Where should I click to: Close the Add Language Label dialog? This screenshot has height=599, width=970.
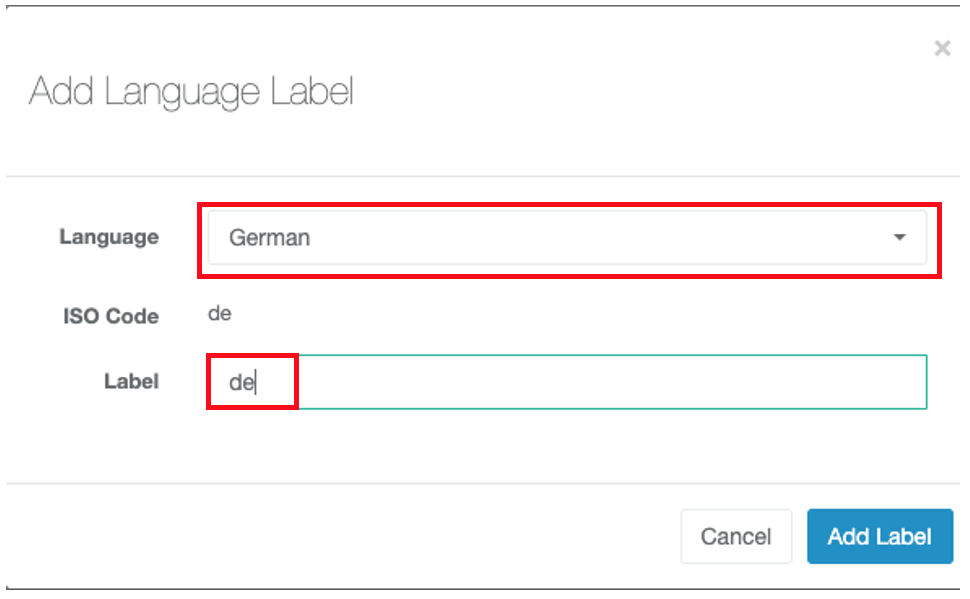(x=942, y=48)
